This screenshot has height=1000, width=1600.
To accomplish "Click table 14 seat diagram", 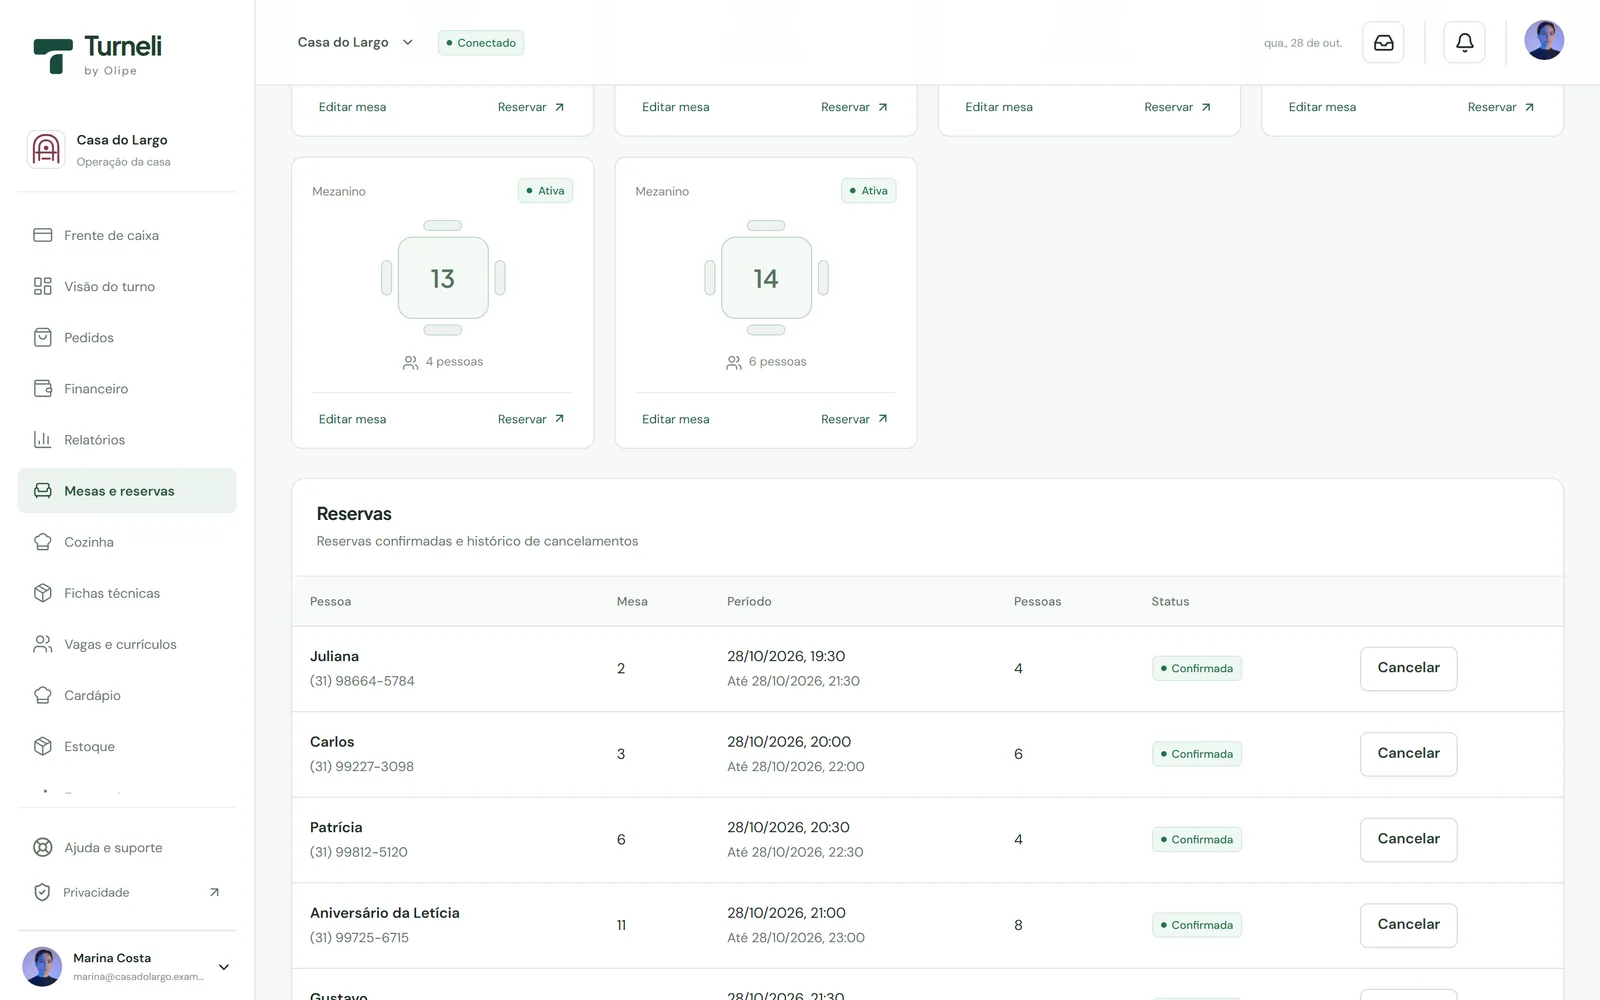I will coord(766,278).
